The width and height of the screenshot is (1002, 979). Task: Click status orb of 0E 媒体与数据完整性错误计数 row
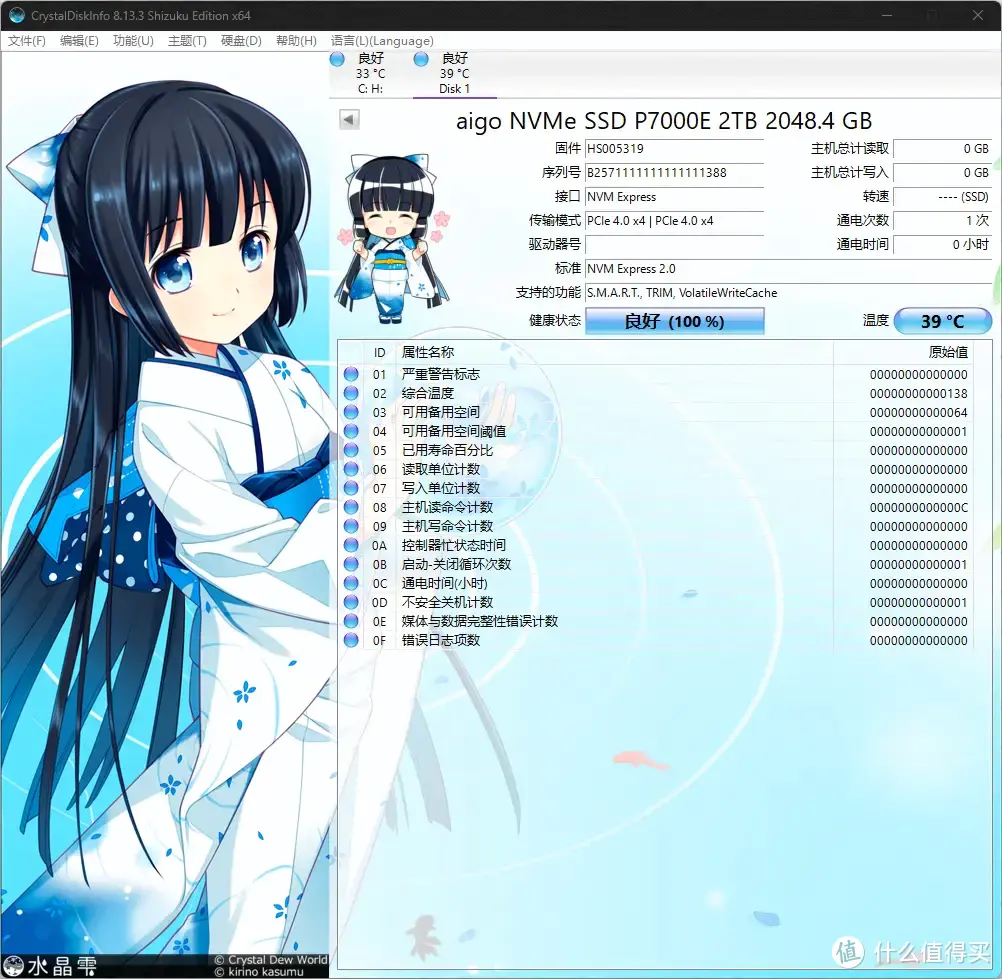click(351, 621)
